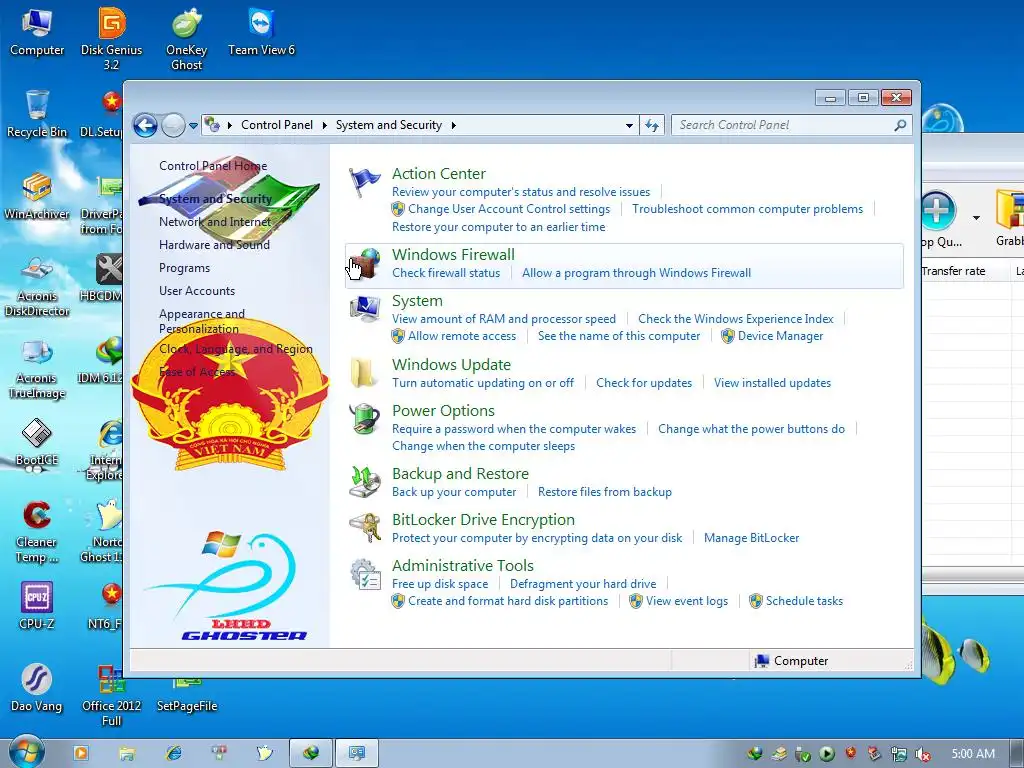Viewport: 1024px width, 768px height.
Task: Open the System monitor icon
Action: click(364, 310)
